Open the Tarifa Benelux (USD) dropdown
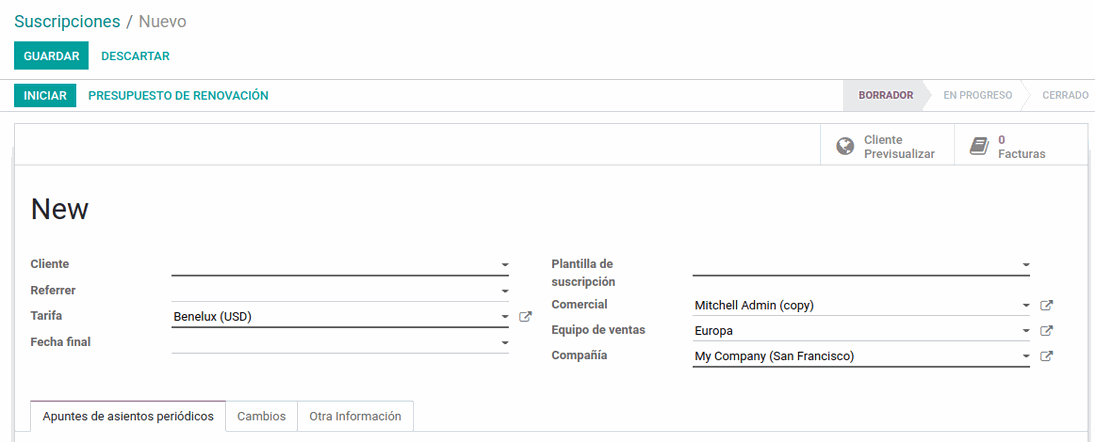Viewport: 1095px width, 442px height. [340, 317]
